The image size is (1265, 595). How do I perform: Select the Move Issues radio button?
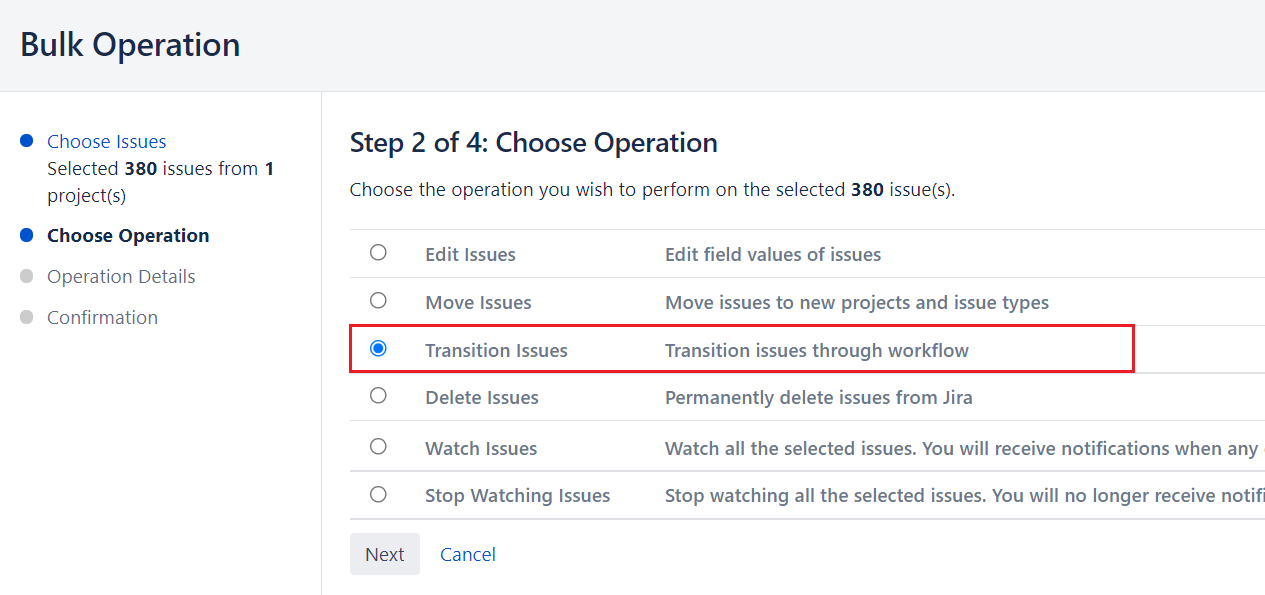click(378, 300)
